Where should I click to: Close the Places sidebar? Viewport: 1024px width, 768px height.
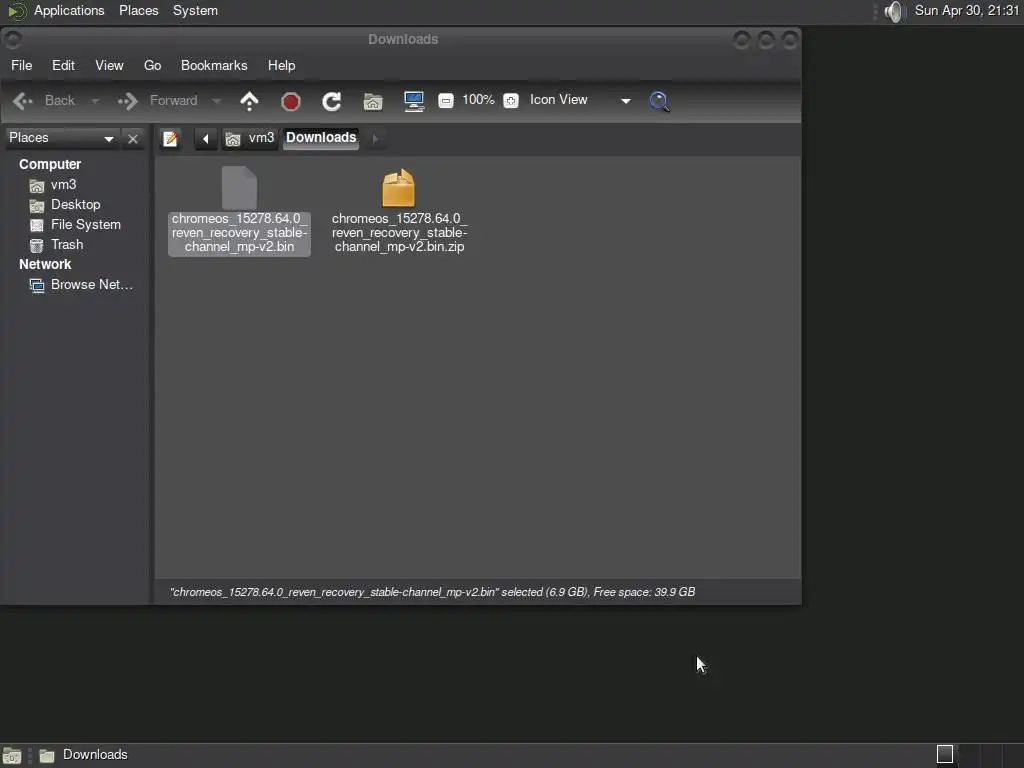pyautogui.click(x=133, y=138)
